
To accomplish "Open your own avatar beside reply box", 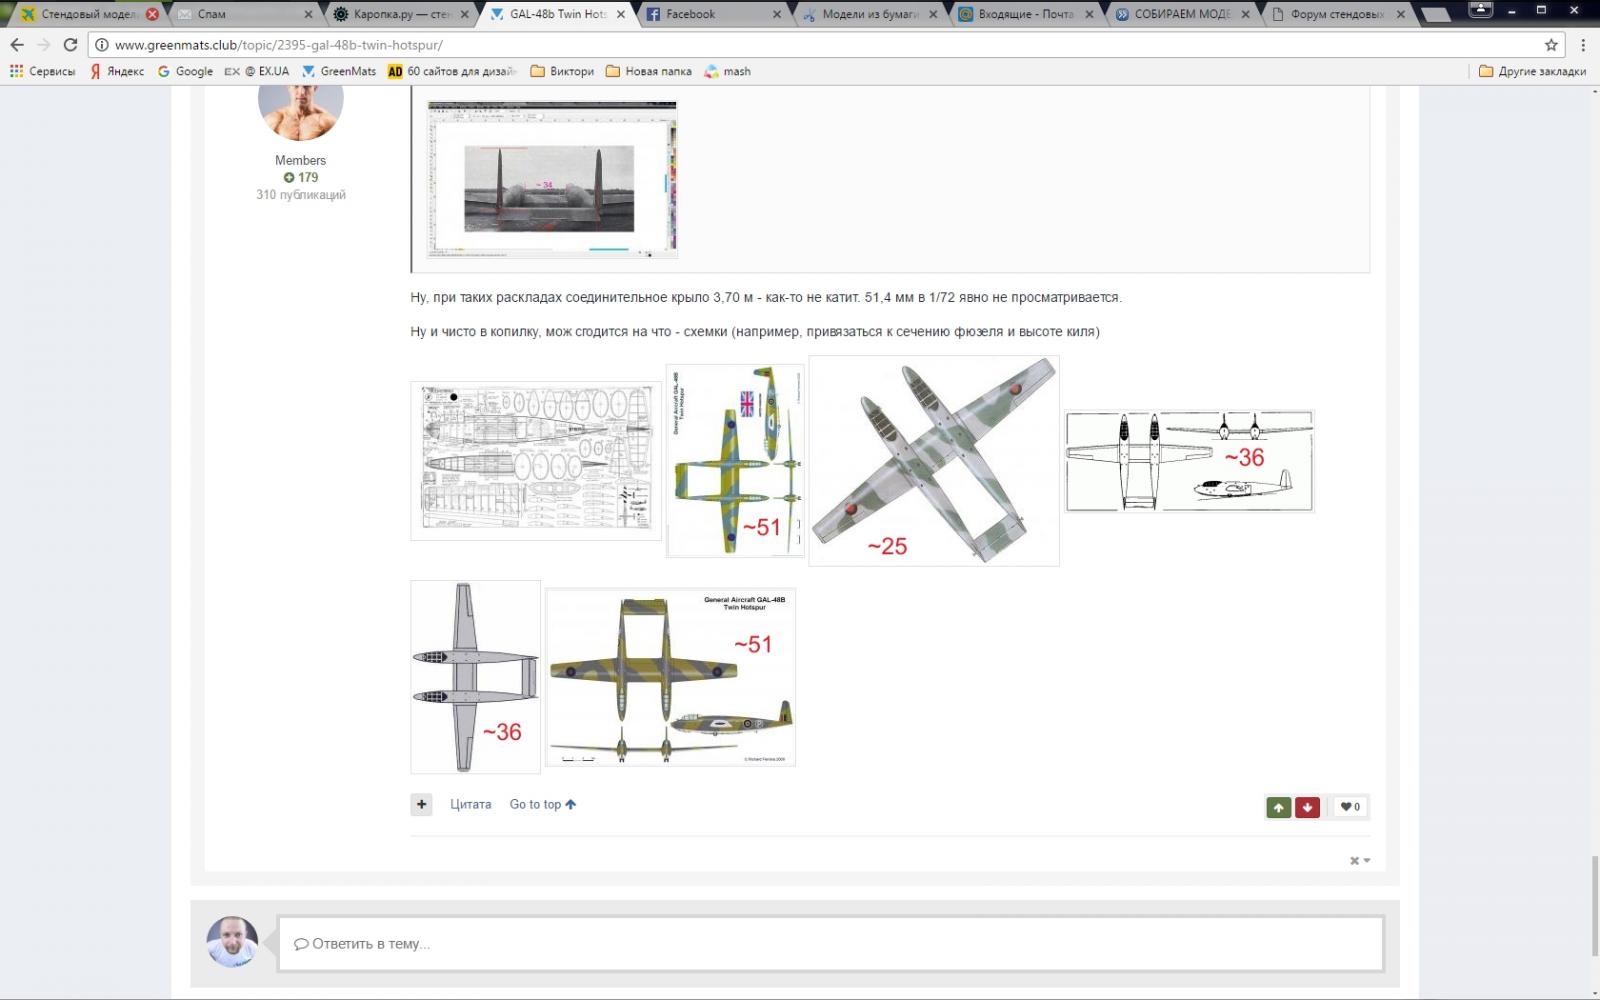I will pos(232,942).
